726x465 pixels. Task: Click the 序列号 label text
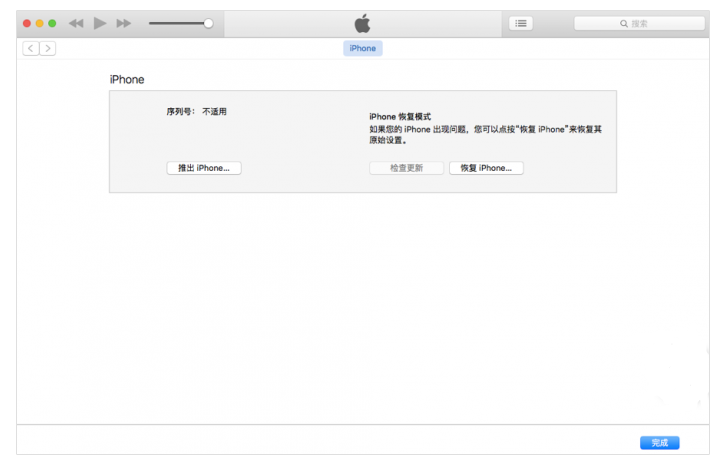click(181, 112)
